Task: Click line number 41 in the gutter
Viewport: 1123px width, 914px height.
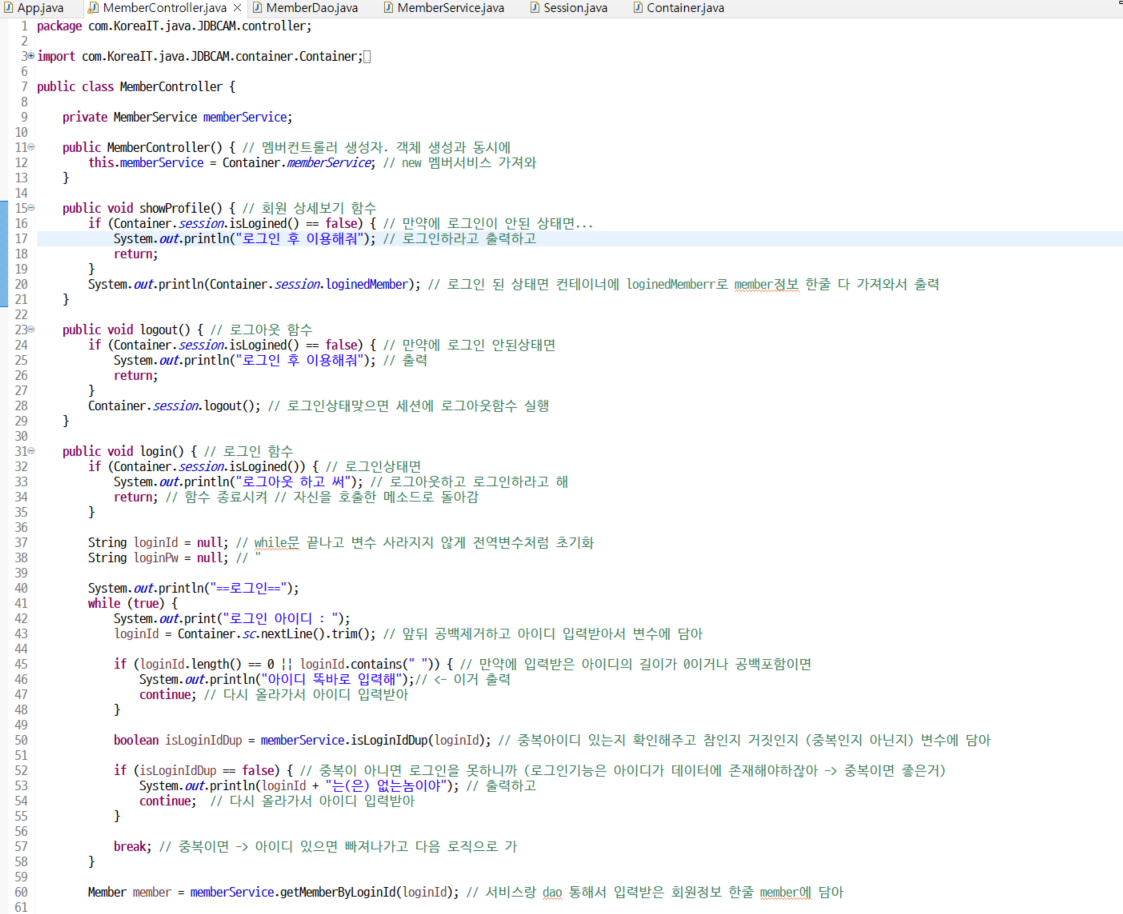Action: (21, 603)
